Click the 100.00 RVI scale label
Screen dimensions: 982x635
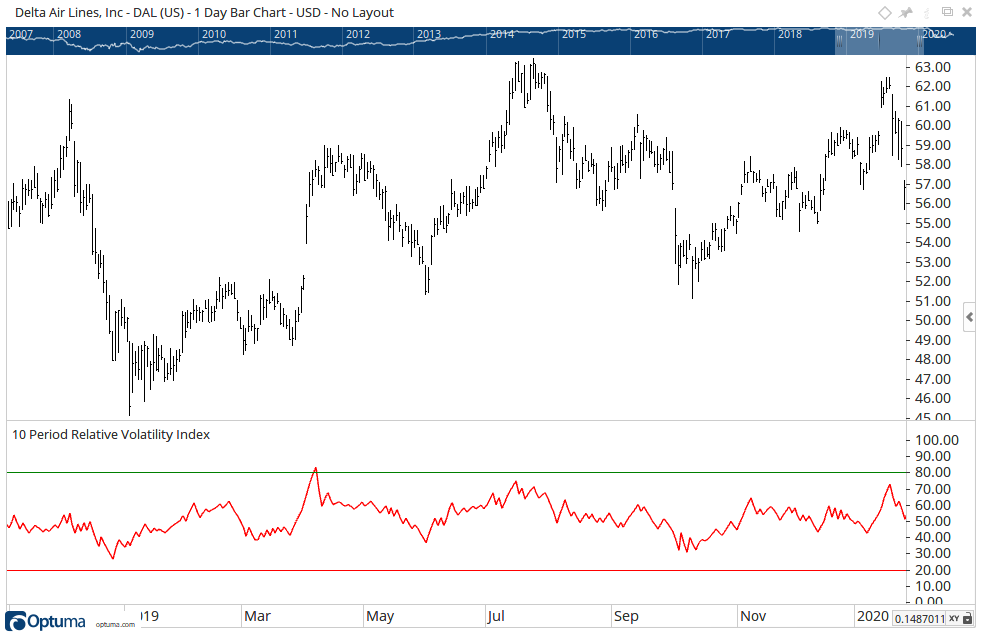coord(937,440)
